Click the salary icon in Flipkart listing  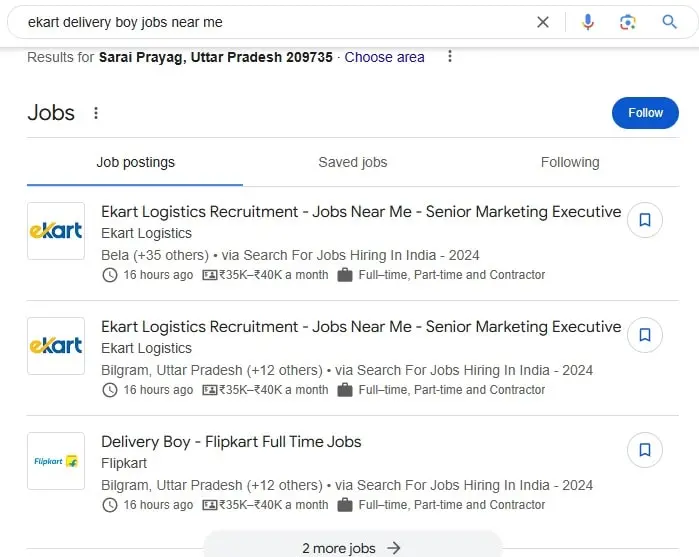[210, 505]
